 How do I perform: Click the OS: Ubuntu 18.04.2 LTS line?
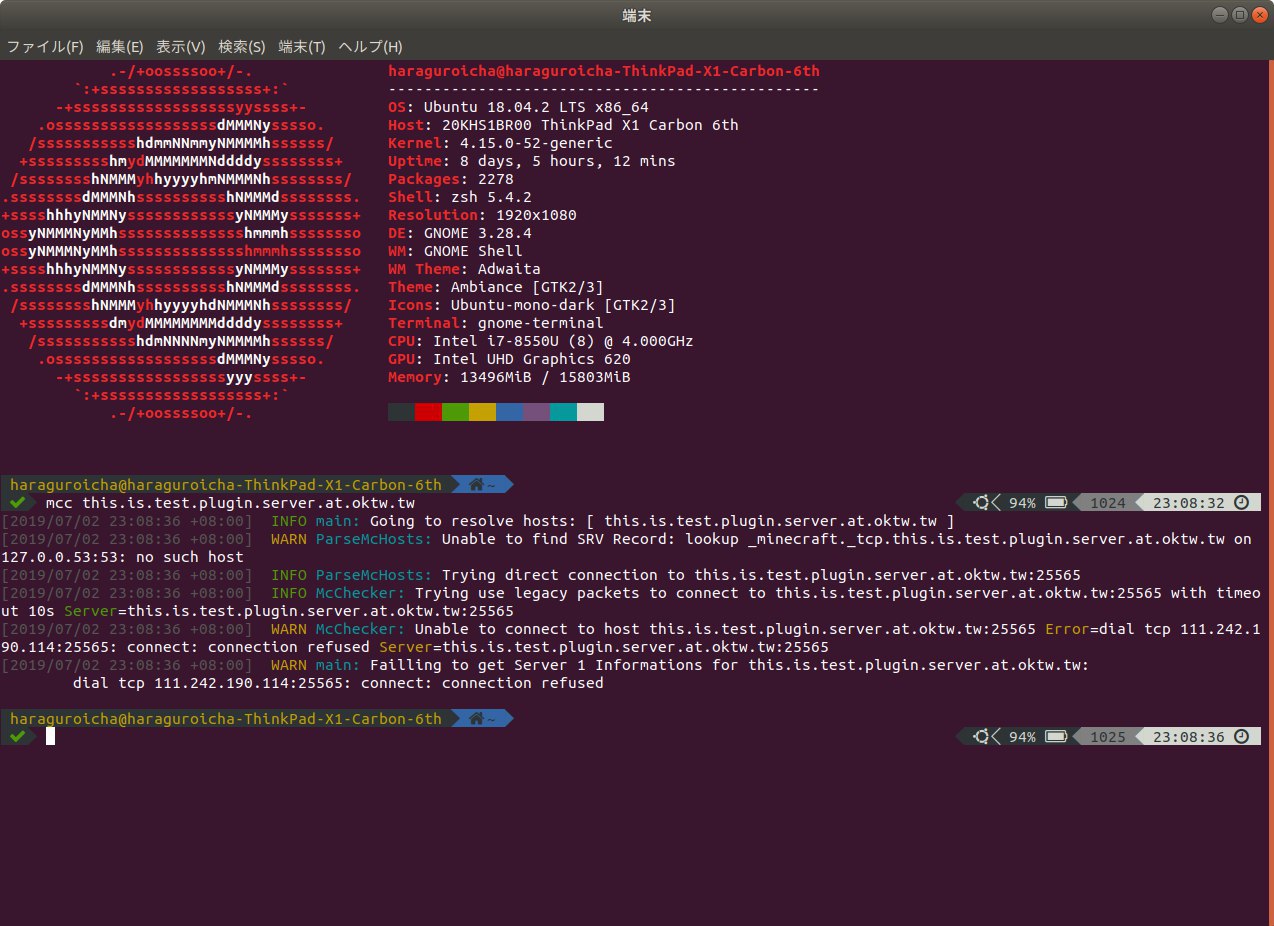(x=519, y=107)
